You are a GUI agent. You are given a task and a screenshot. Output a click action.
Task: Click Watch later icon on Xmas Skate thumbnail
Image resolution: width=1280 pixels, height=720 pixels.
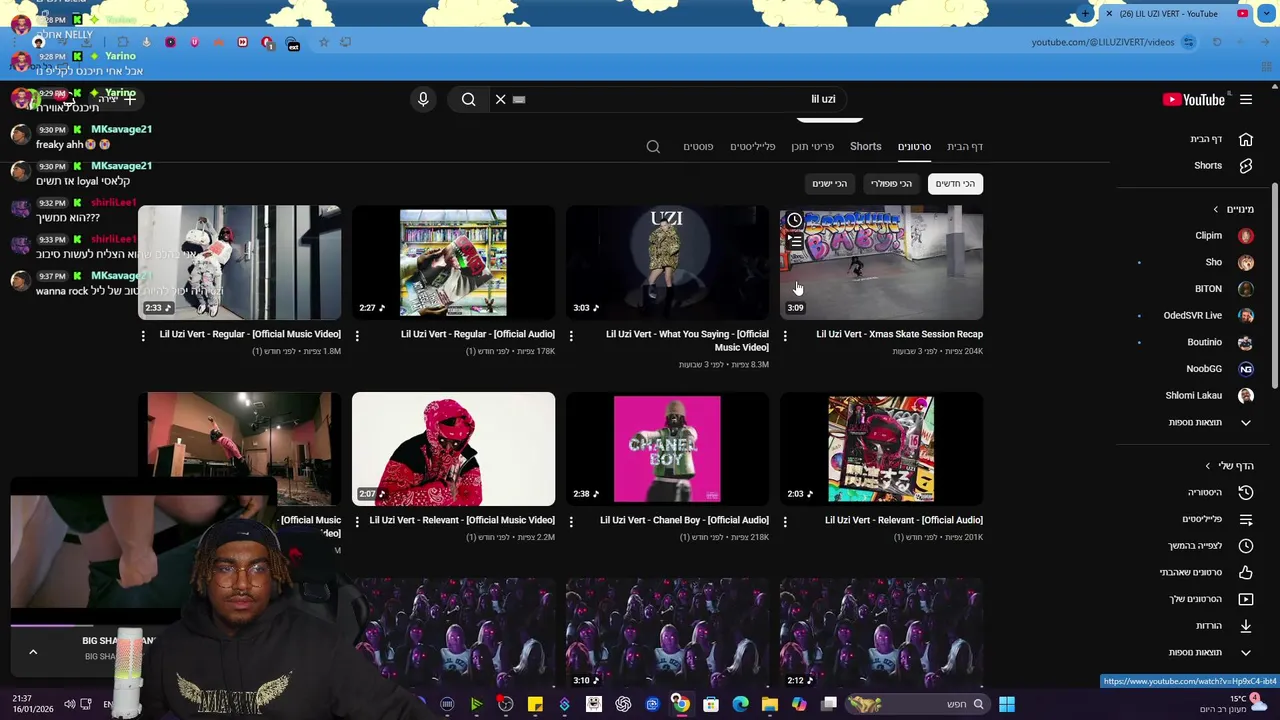pyautogui.click(x=794, y=220)
